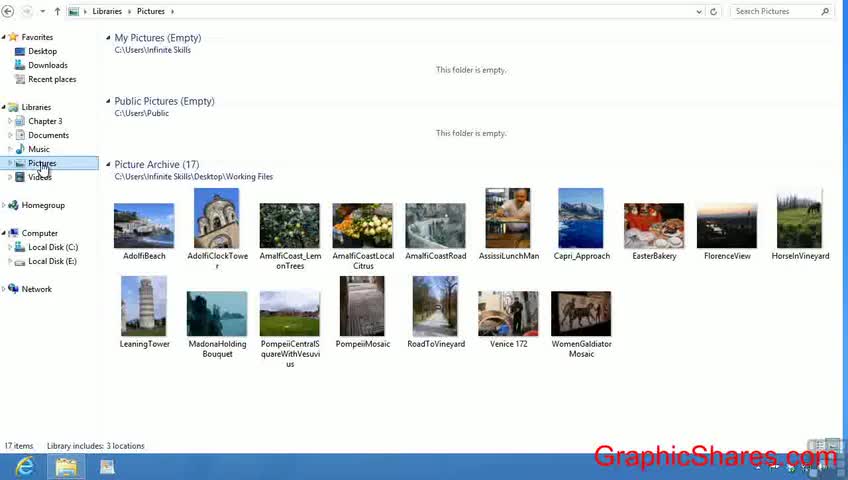Expand the Network node
Viewport: 848px width, 480px height.
coord(4,289)
